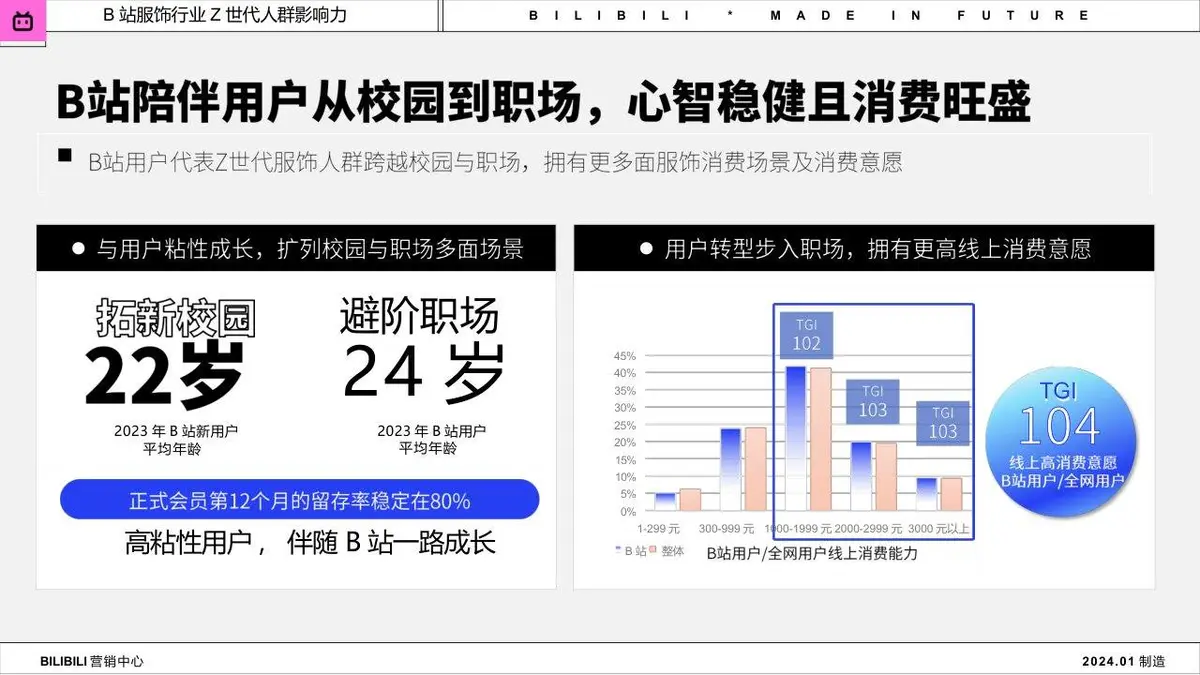Select the "20%" axis label
This screenshot has height=675, width=1200.
click(624, 442)
